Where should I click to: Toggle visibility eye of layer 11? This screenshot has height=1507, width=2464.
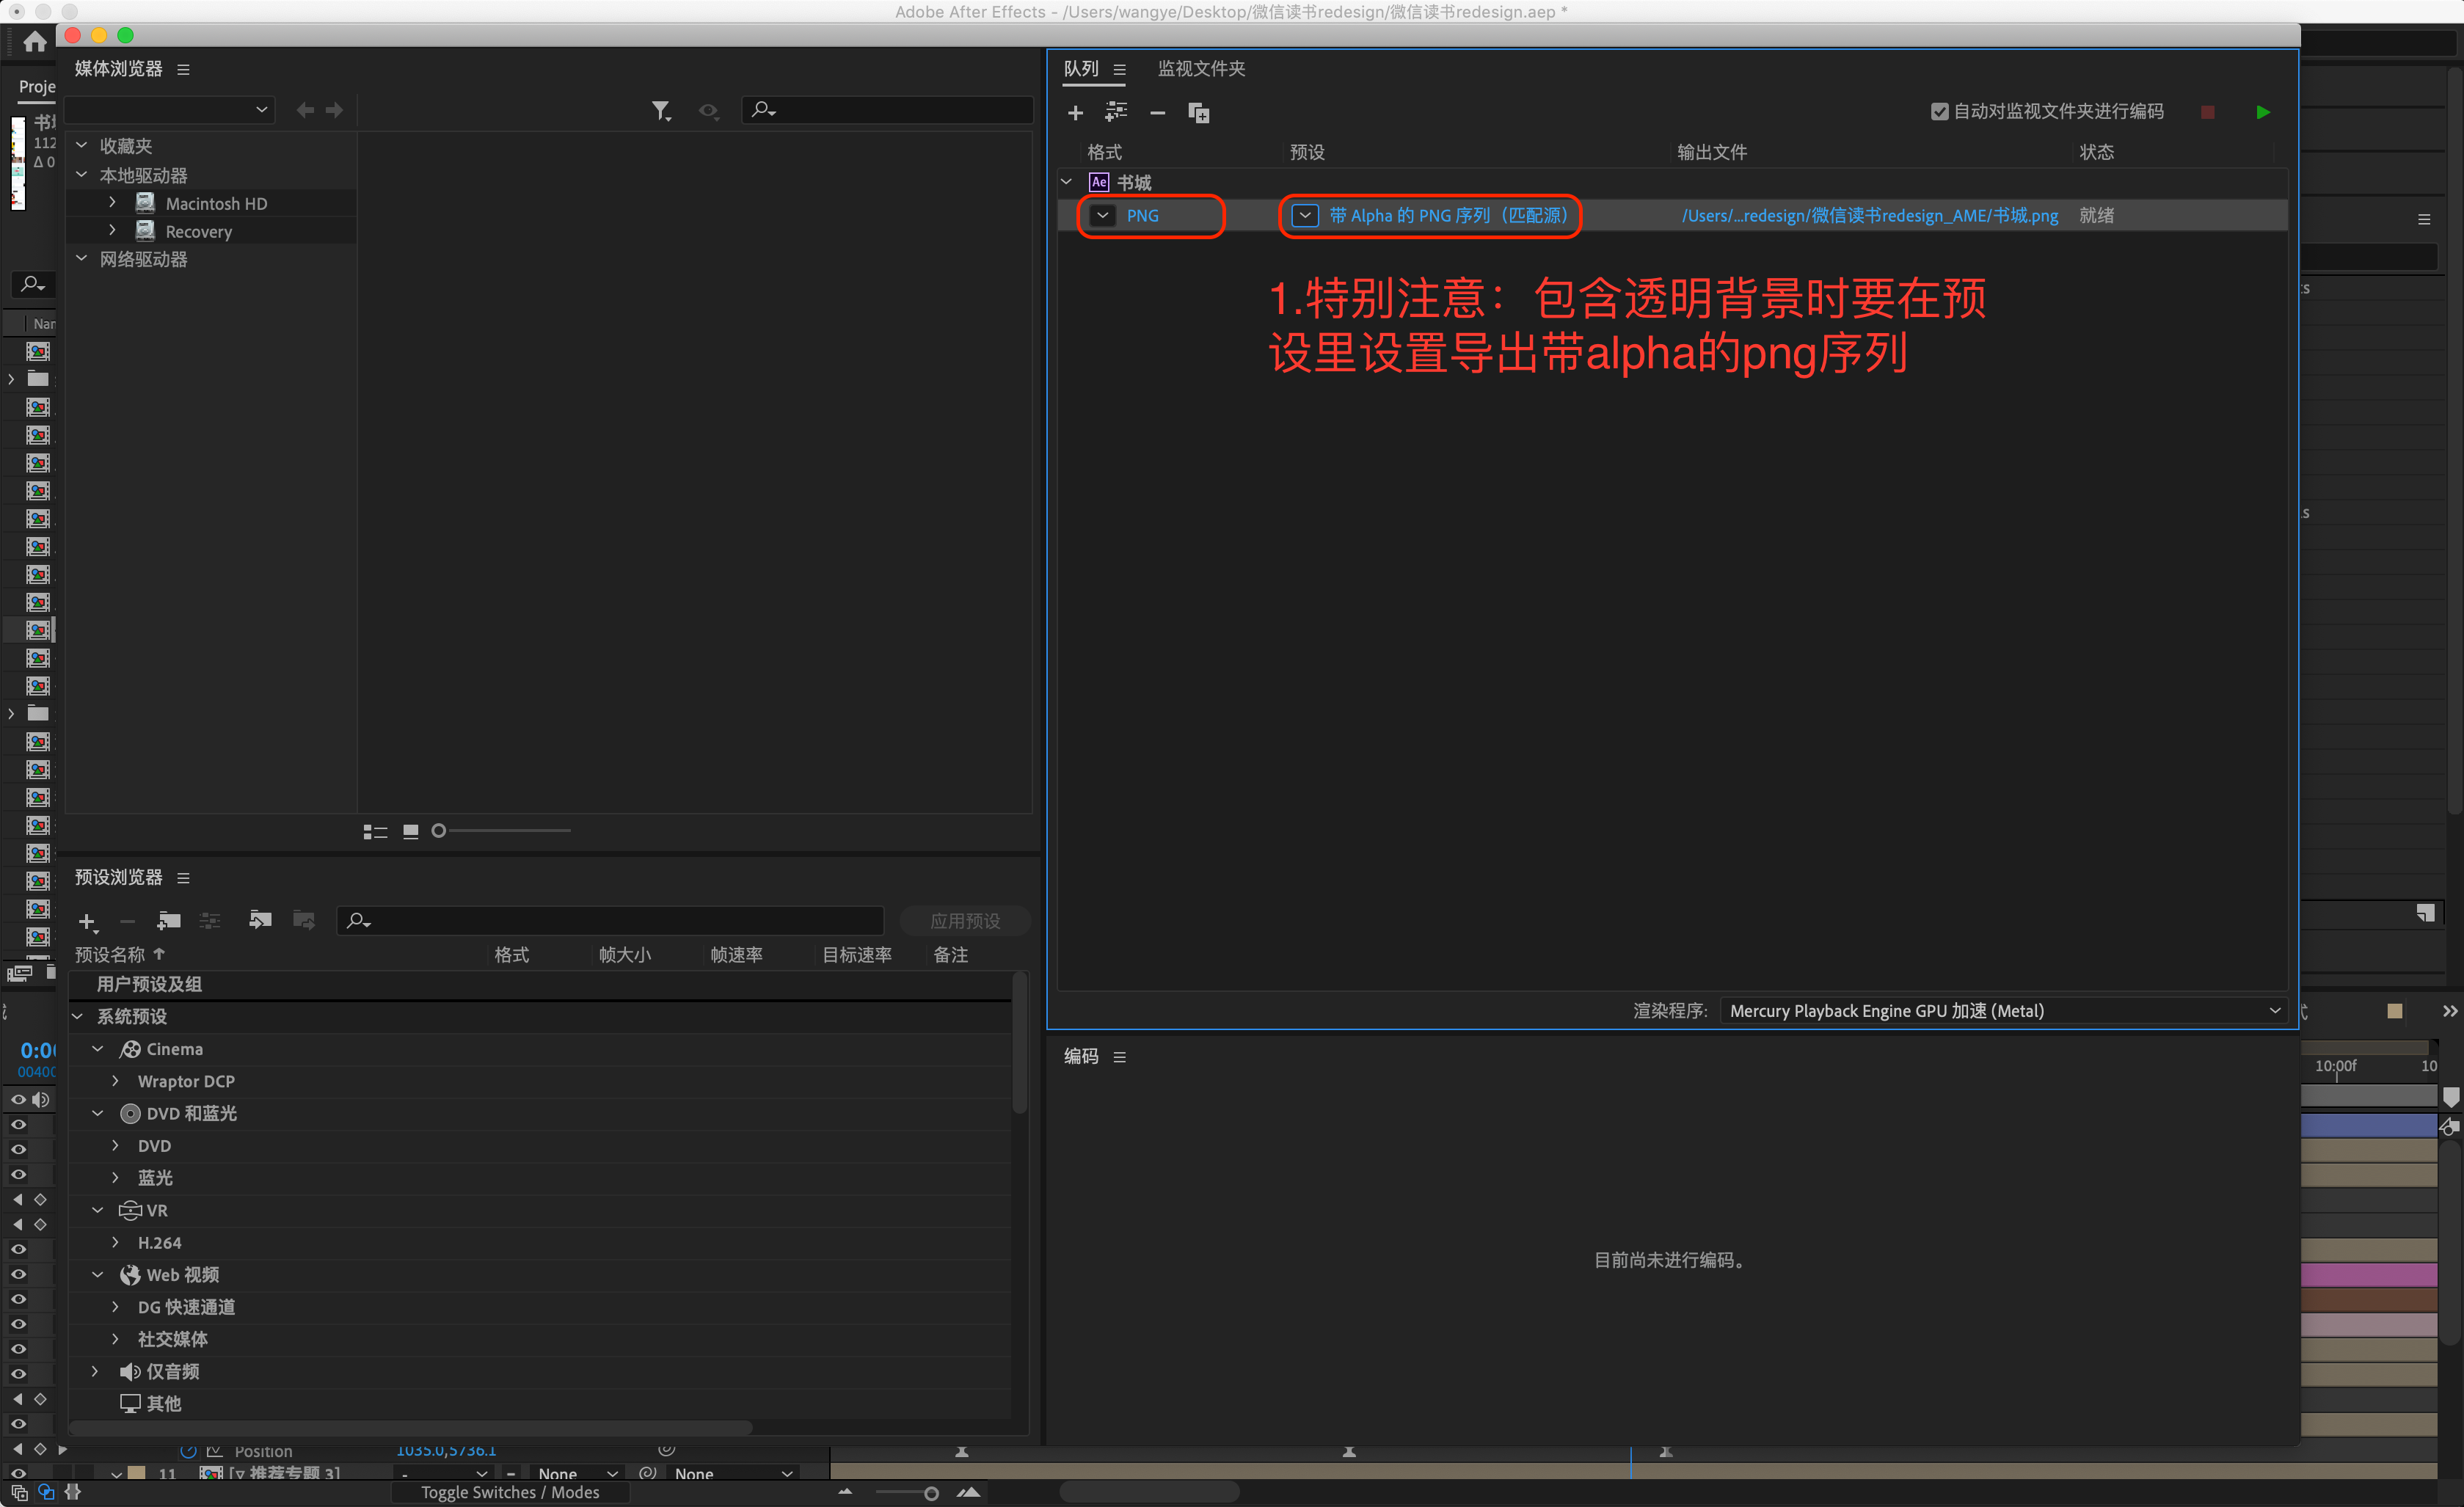(x=18, y=1473)
